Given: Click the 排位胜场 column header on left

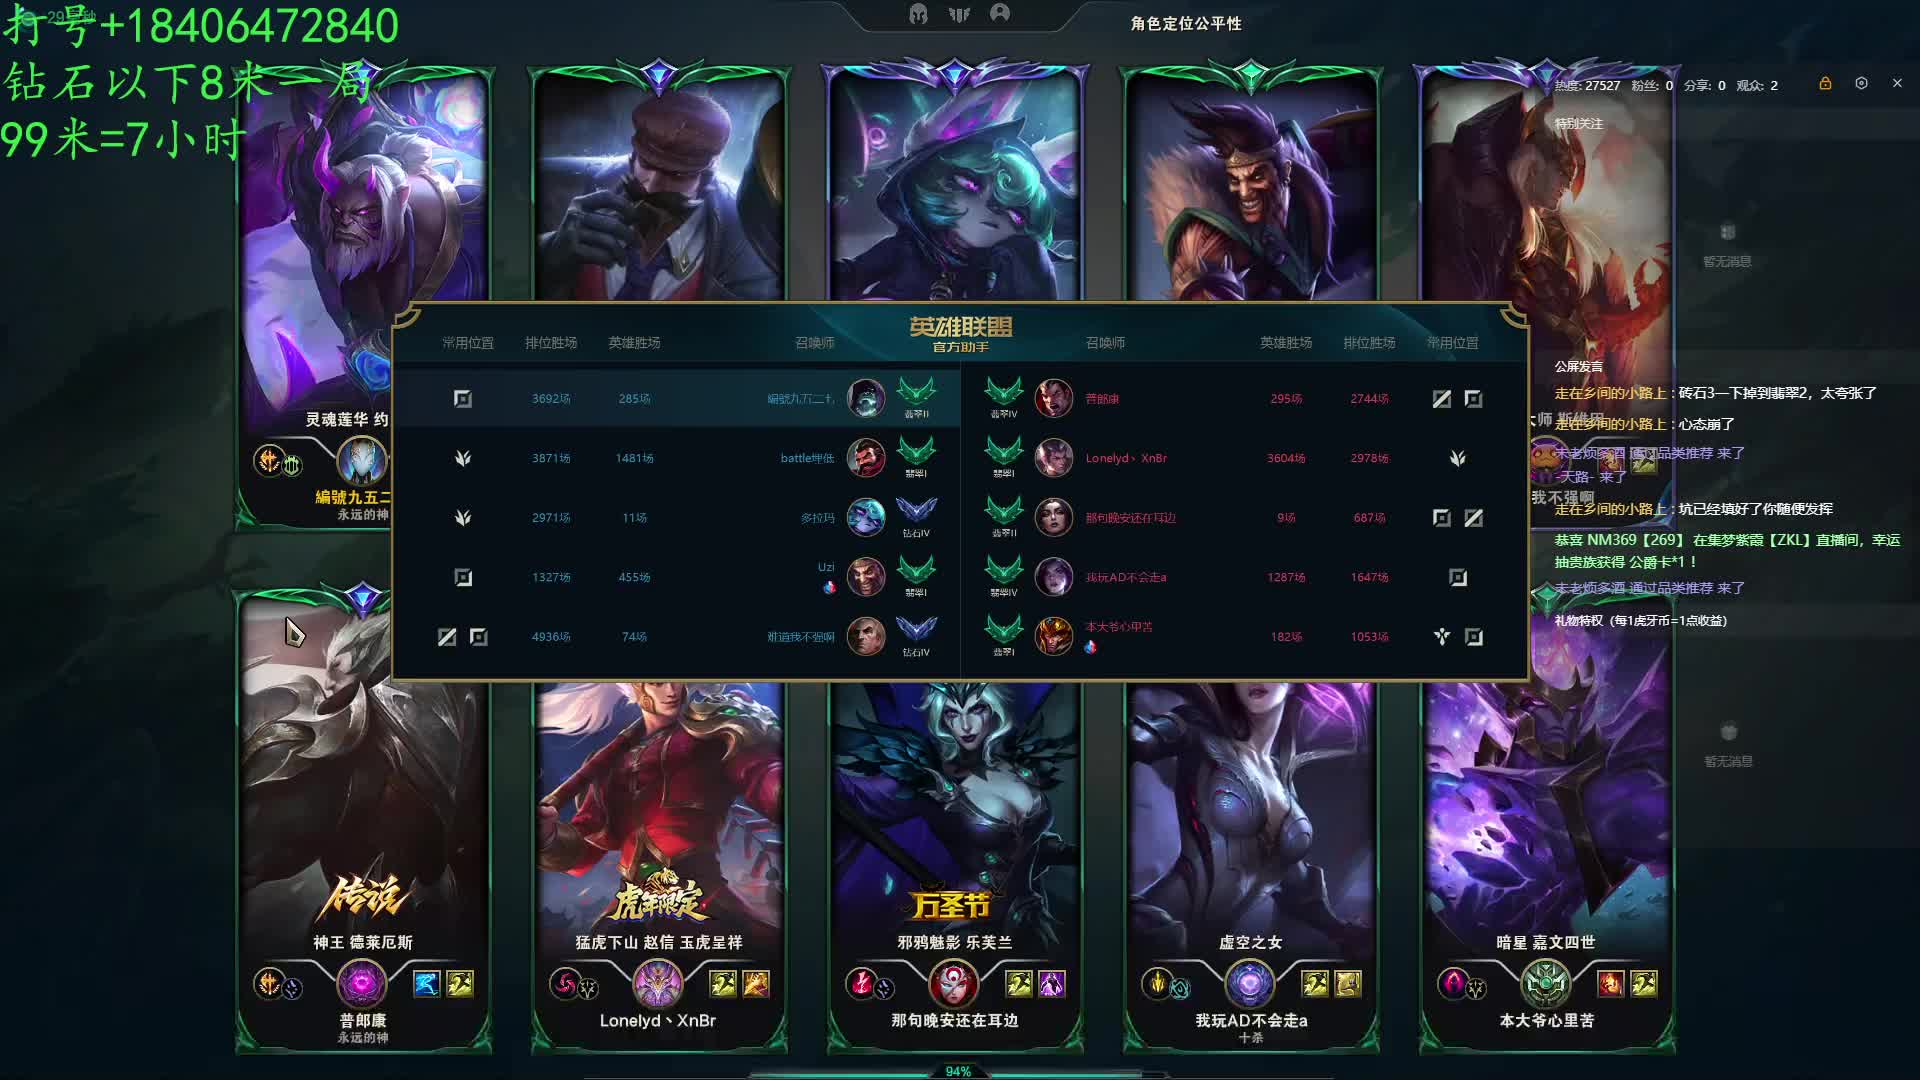Looking at the screenshot, I should tap(551, 343).
